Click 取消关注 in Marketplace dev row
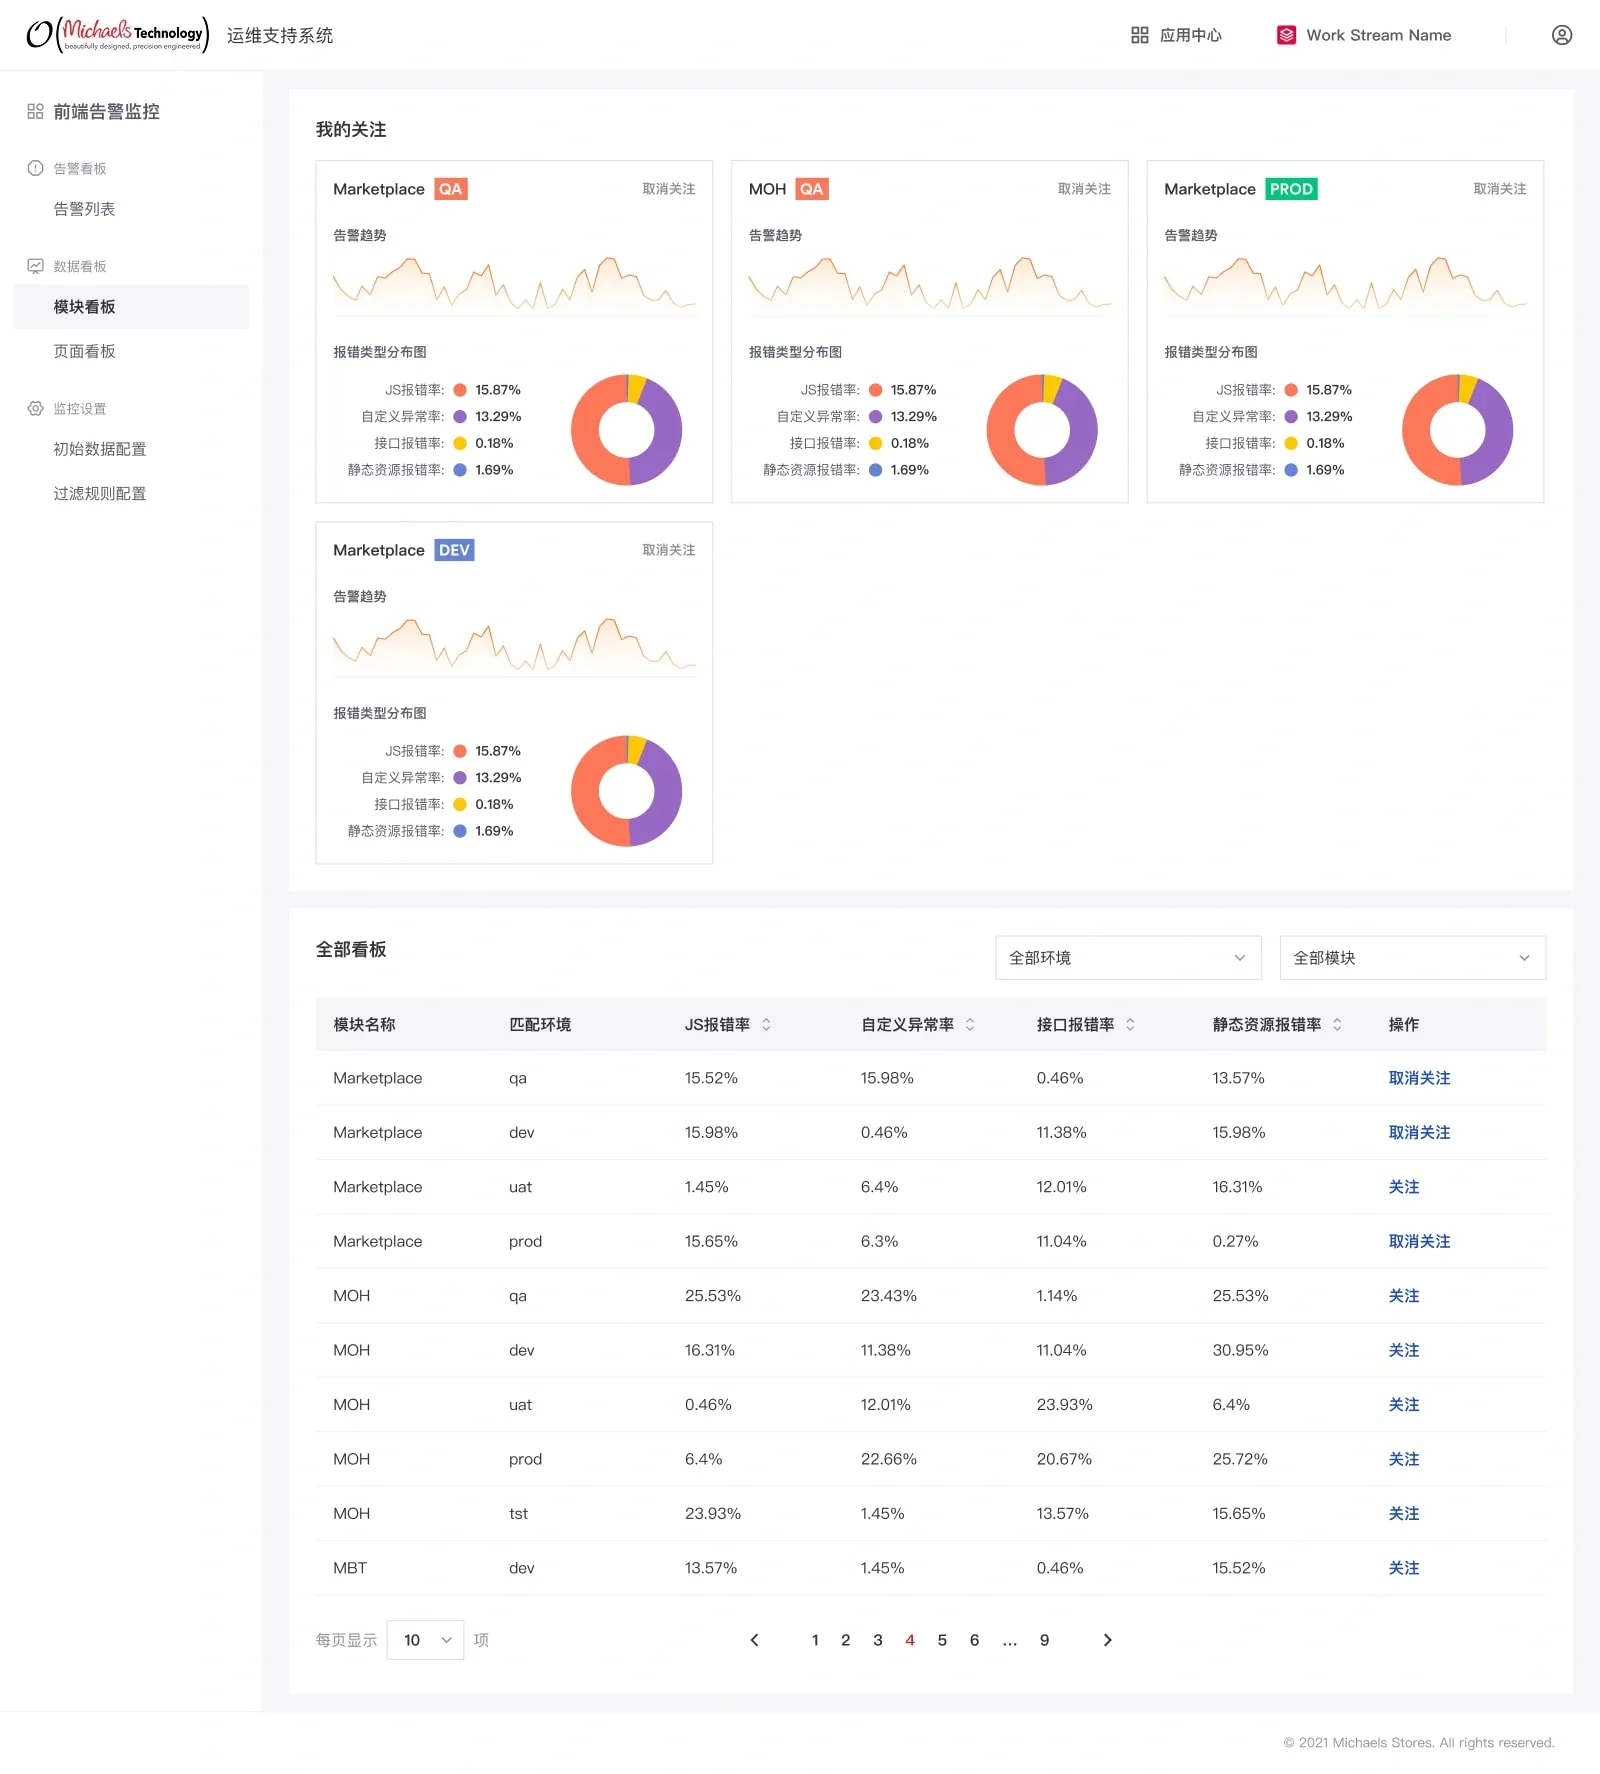Viewport: 1600px width, 1774px height. coord(1419,1132)
